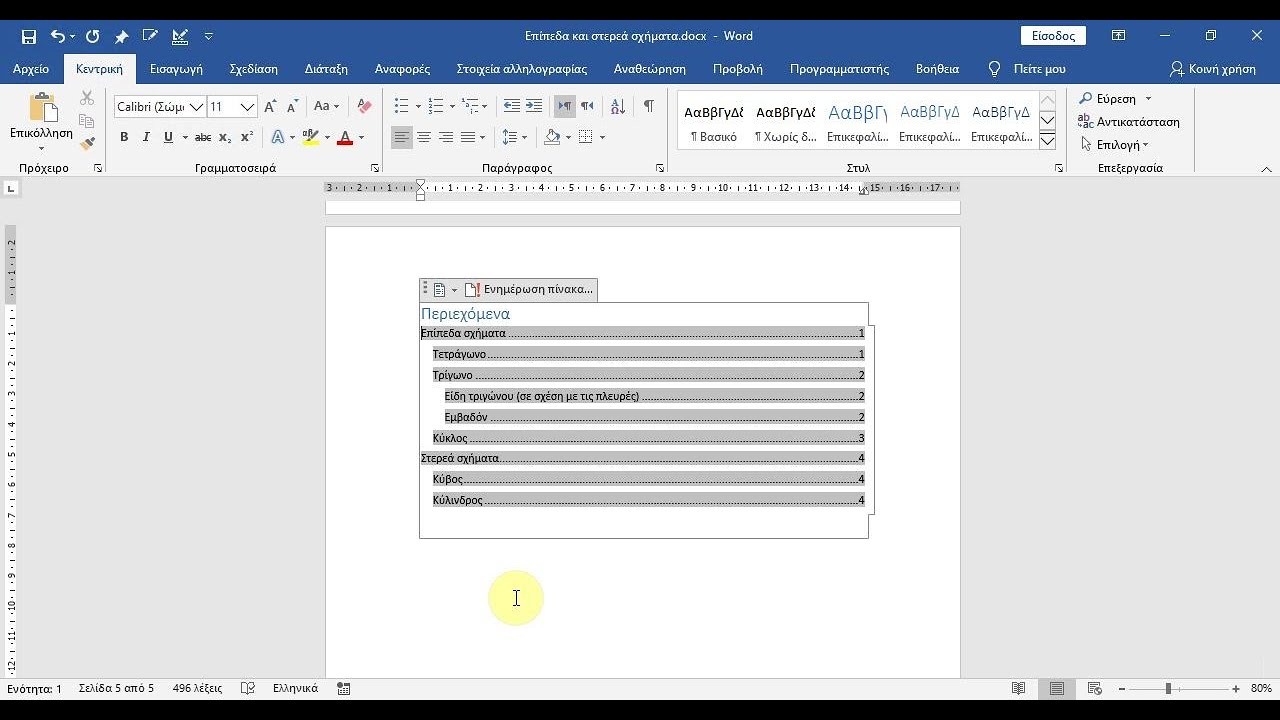Click the Είσοδος sign-in button
Screen dimensions: 1280x720
click(1053, 36)
